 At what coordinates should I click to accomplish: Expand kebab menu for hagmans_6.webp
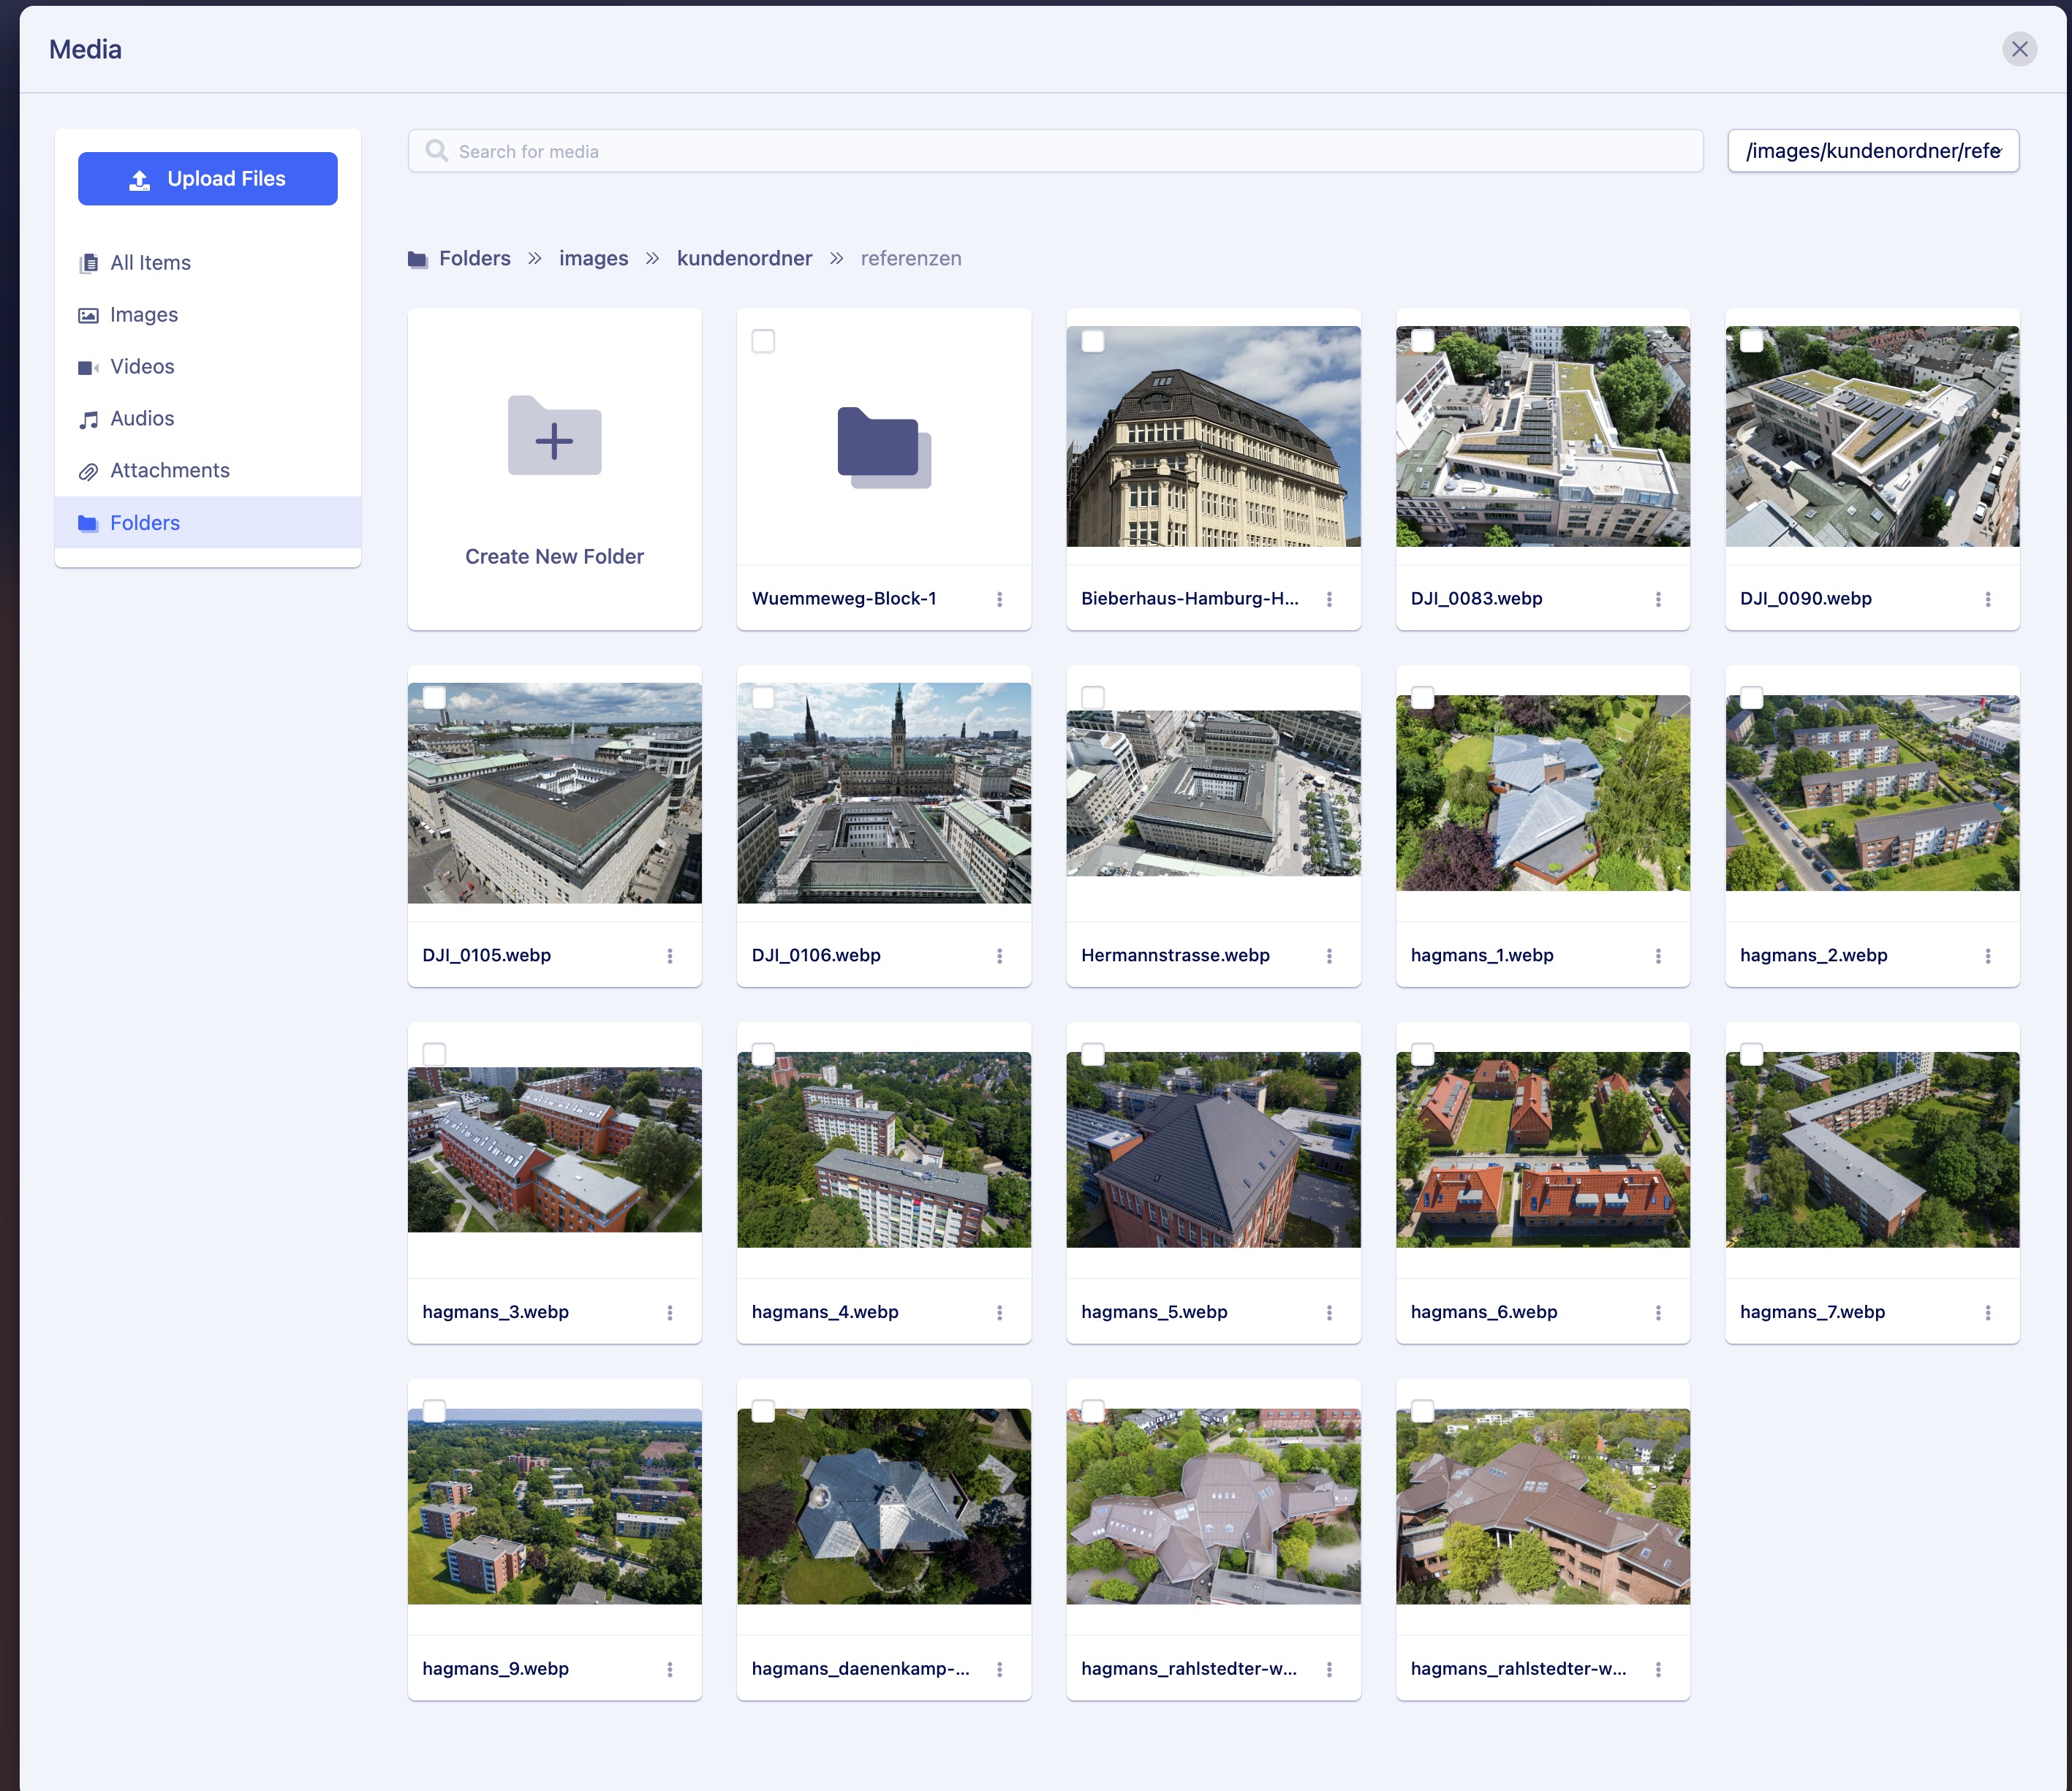pyautogui.click(x=1658, y=1312)
